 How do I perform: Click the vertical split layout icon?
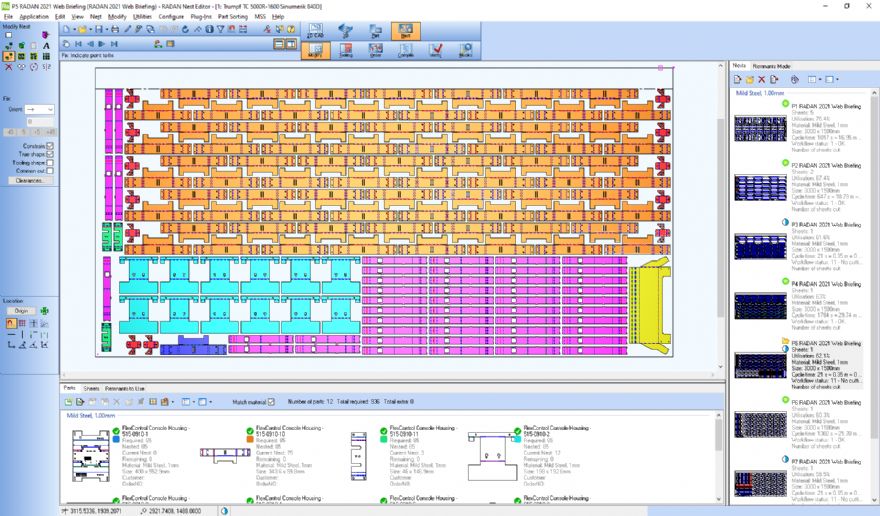[x=291, y=44]
